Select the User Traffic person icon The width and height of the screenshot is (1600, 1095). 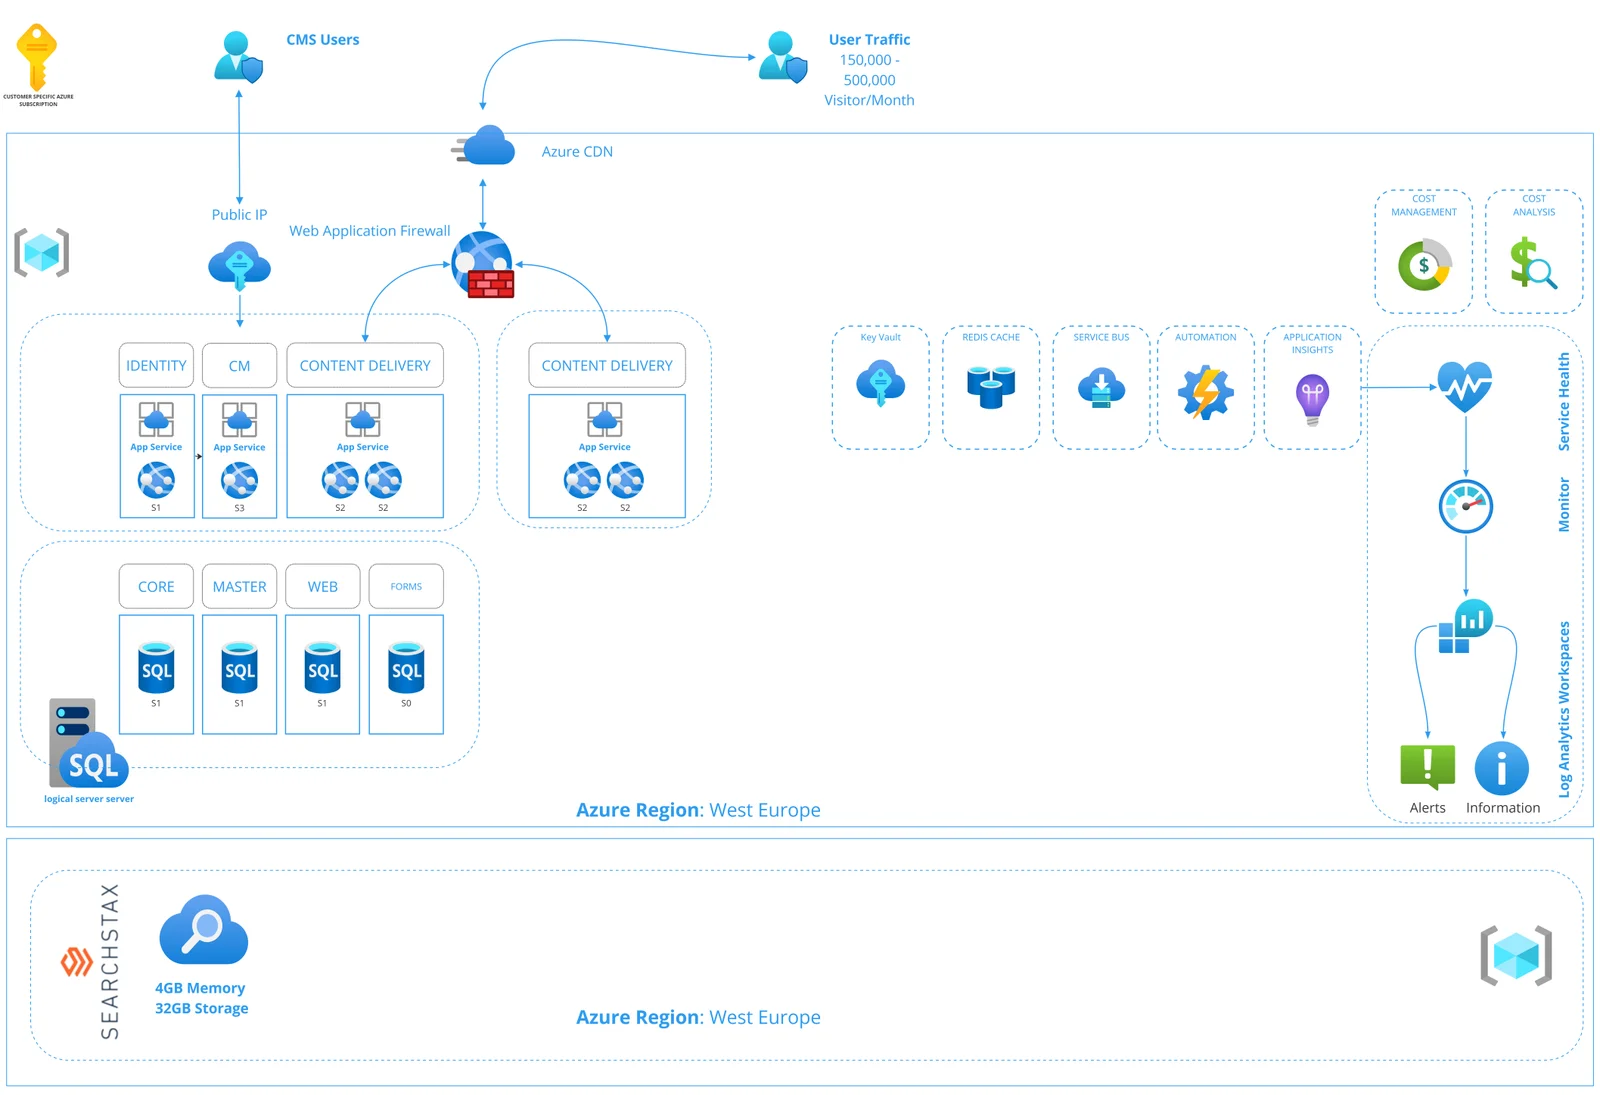coord(782,57)
